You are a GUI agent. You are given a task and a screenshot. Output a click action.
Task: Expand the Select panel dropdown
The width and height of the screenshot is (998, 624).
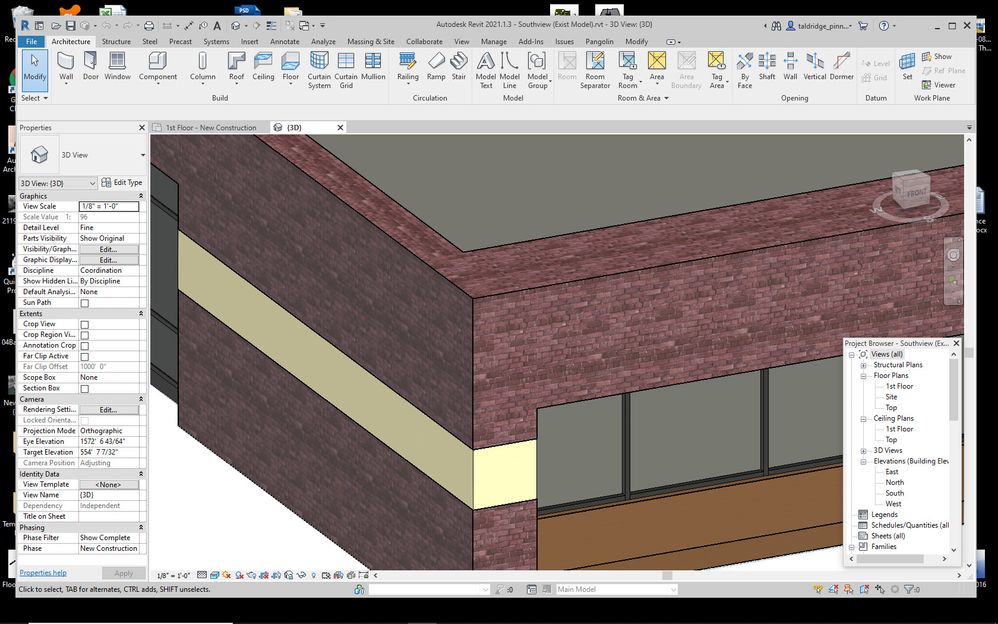(34, 98)
